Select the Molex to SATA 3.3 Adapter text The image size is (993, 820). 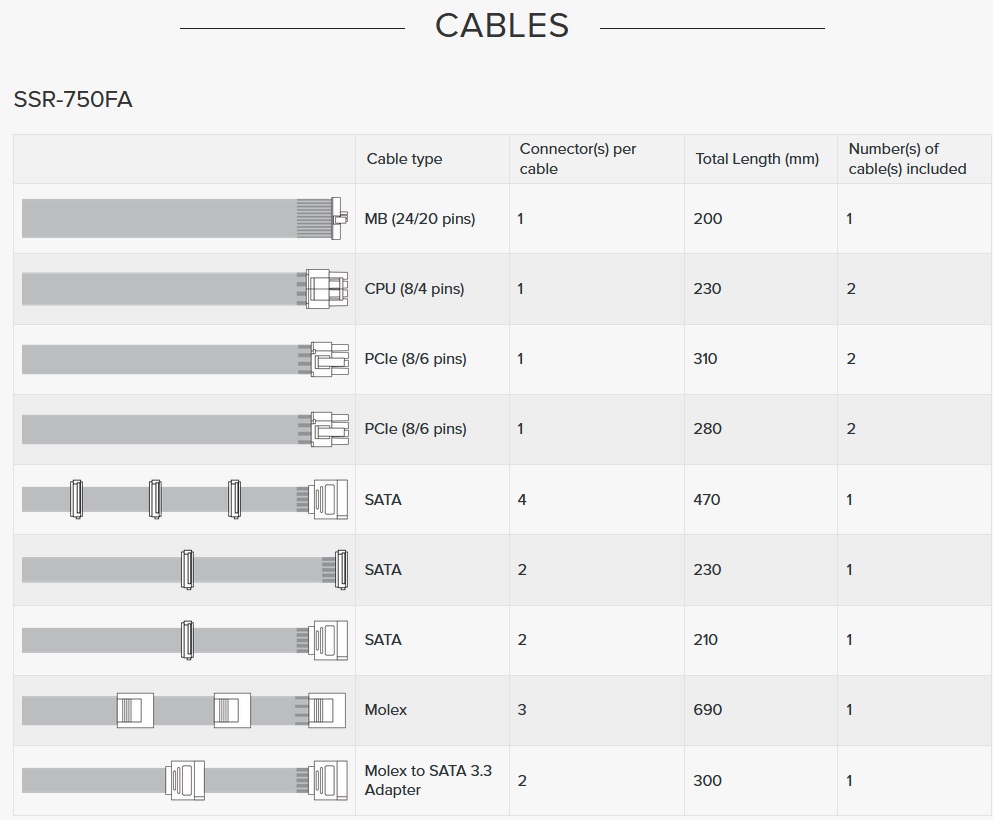428,780
